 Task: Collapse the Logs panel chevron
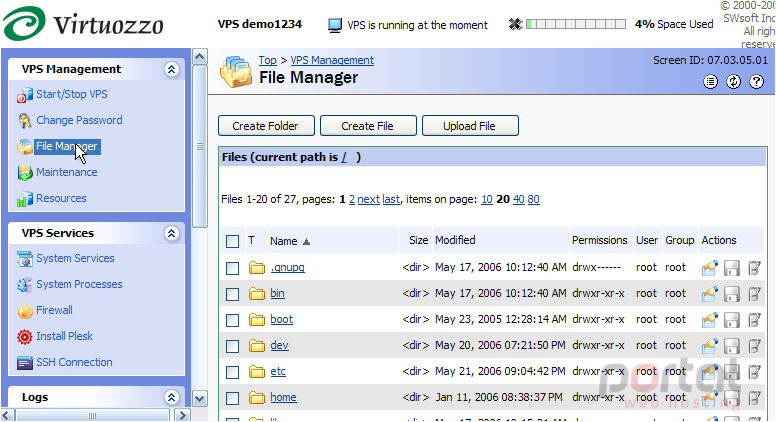[x=172, y=397]
